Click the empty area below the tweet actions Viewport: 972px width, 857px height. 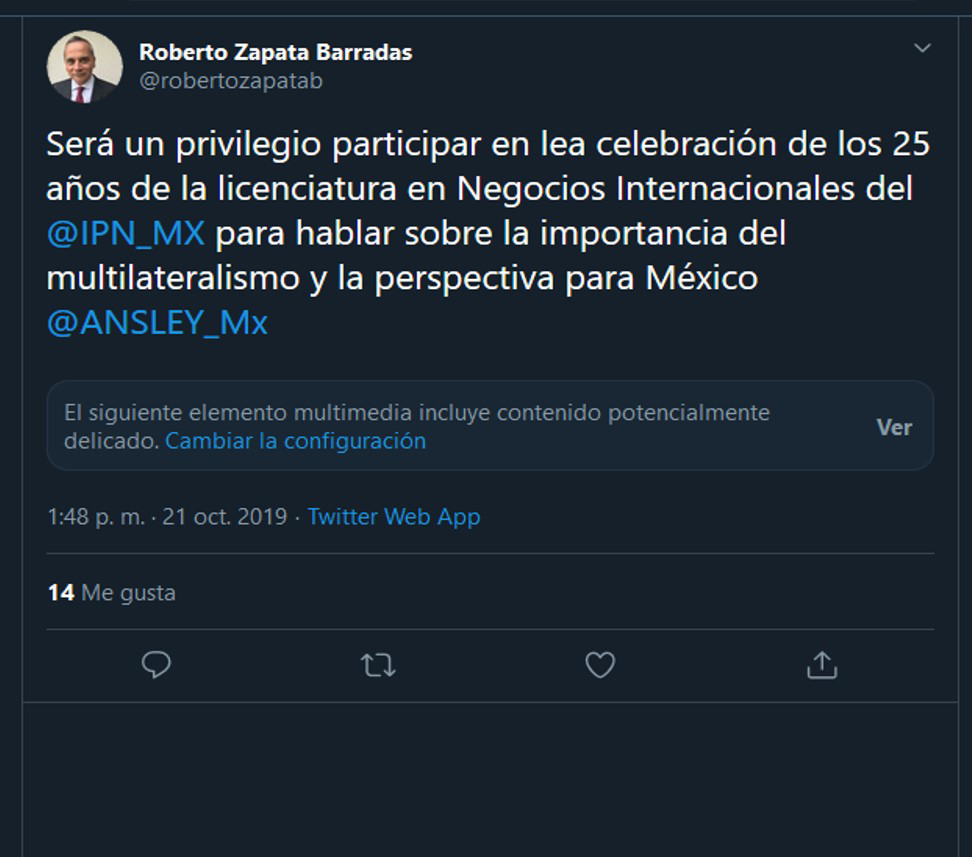(x=490, y=780)
